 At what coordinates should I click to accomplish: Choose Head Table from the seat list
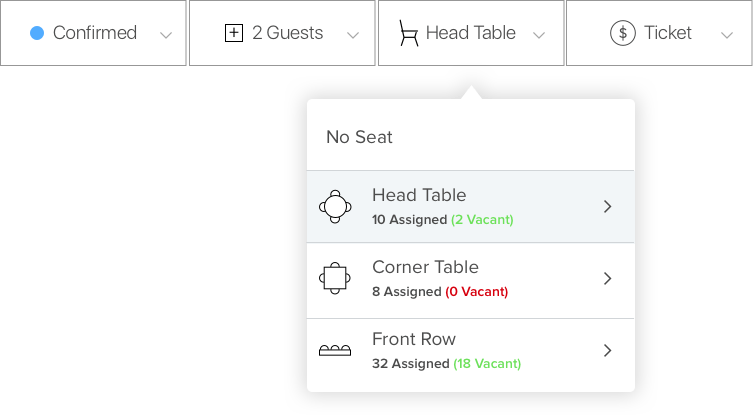pyautogui.click(x=419, y=196)
